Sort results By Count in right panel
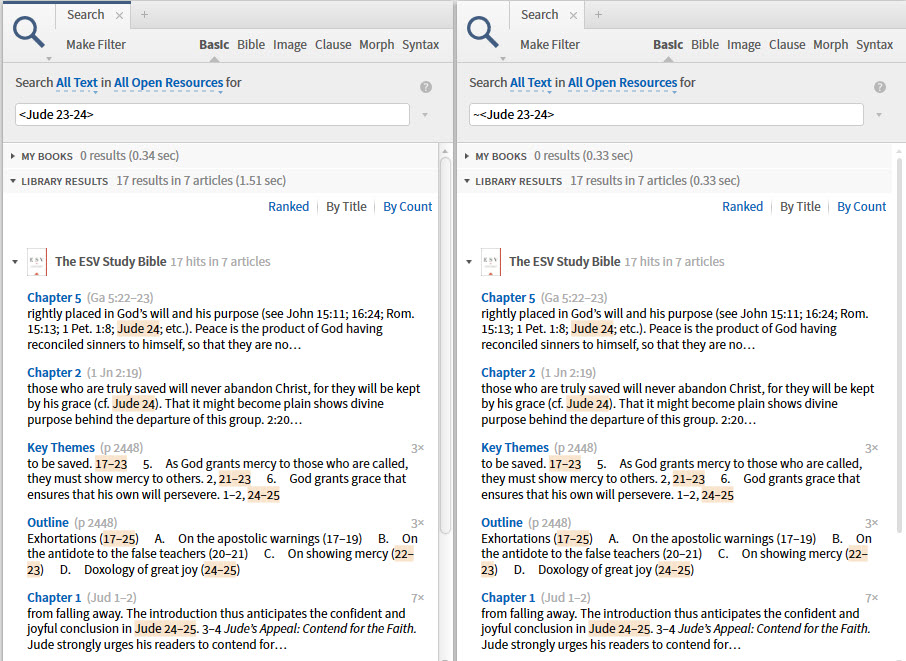Screen dimensions: 906x661 pyautogui.click(x=862, y=206)
